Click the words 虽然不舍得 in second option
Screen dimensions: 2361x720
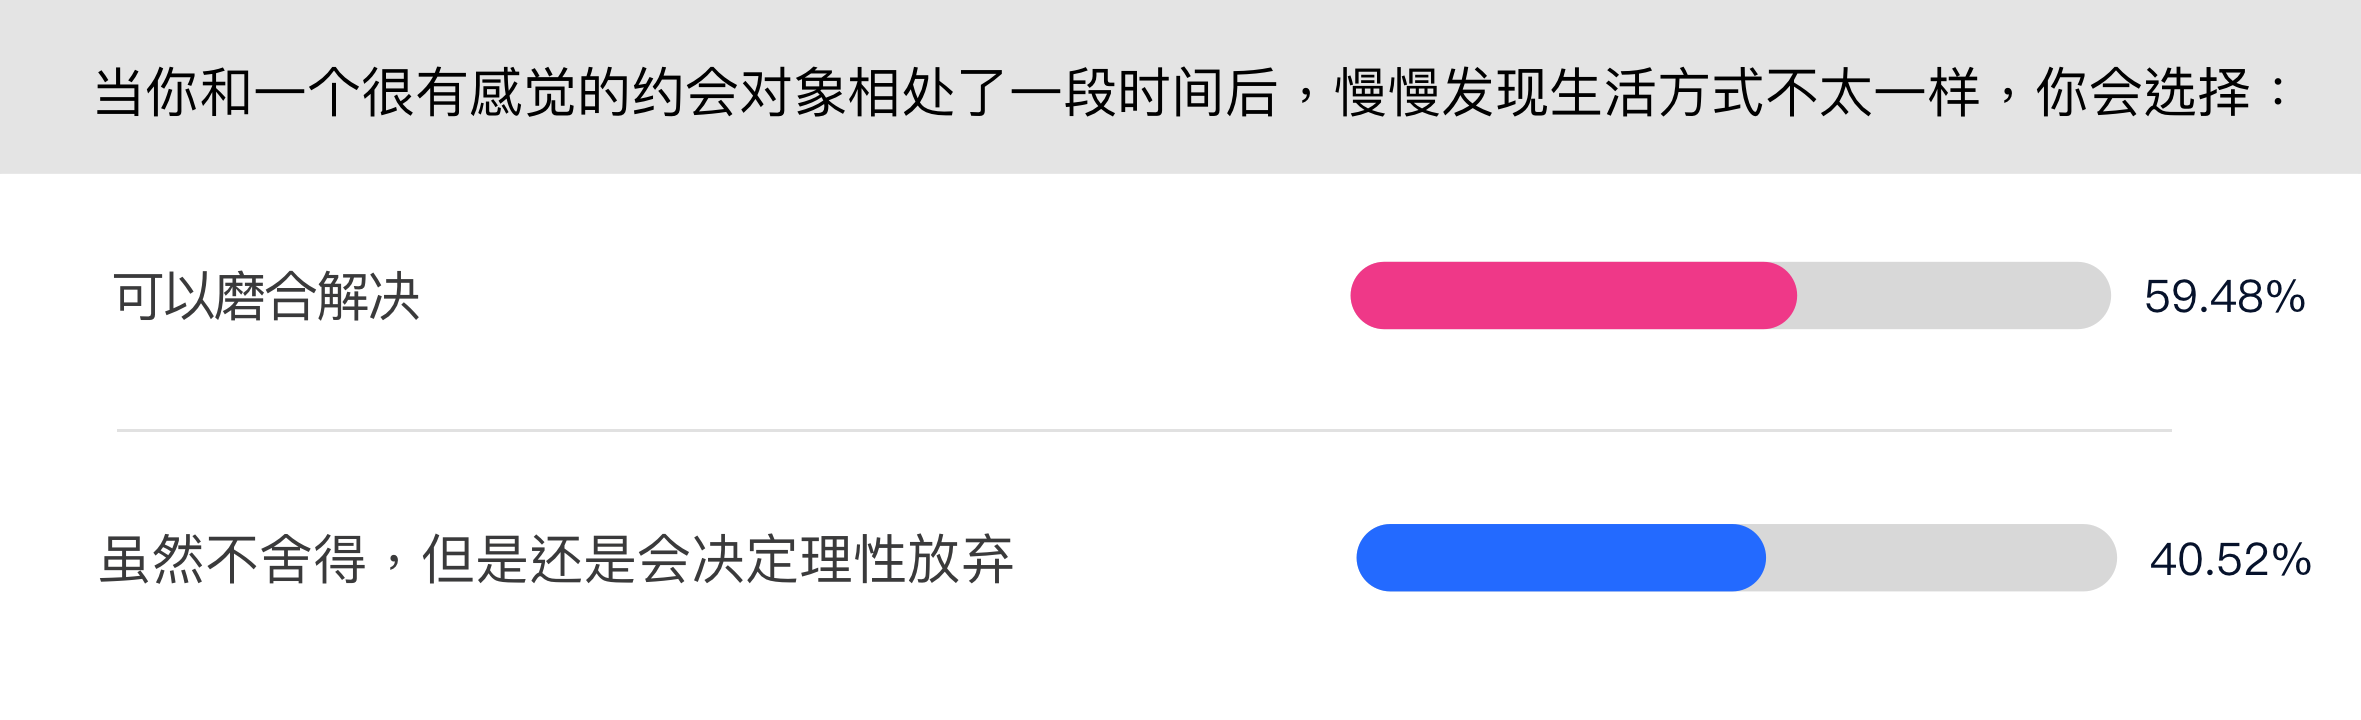[232, 559]
